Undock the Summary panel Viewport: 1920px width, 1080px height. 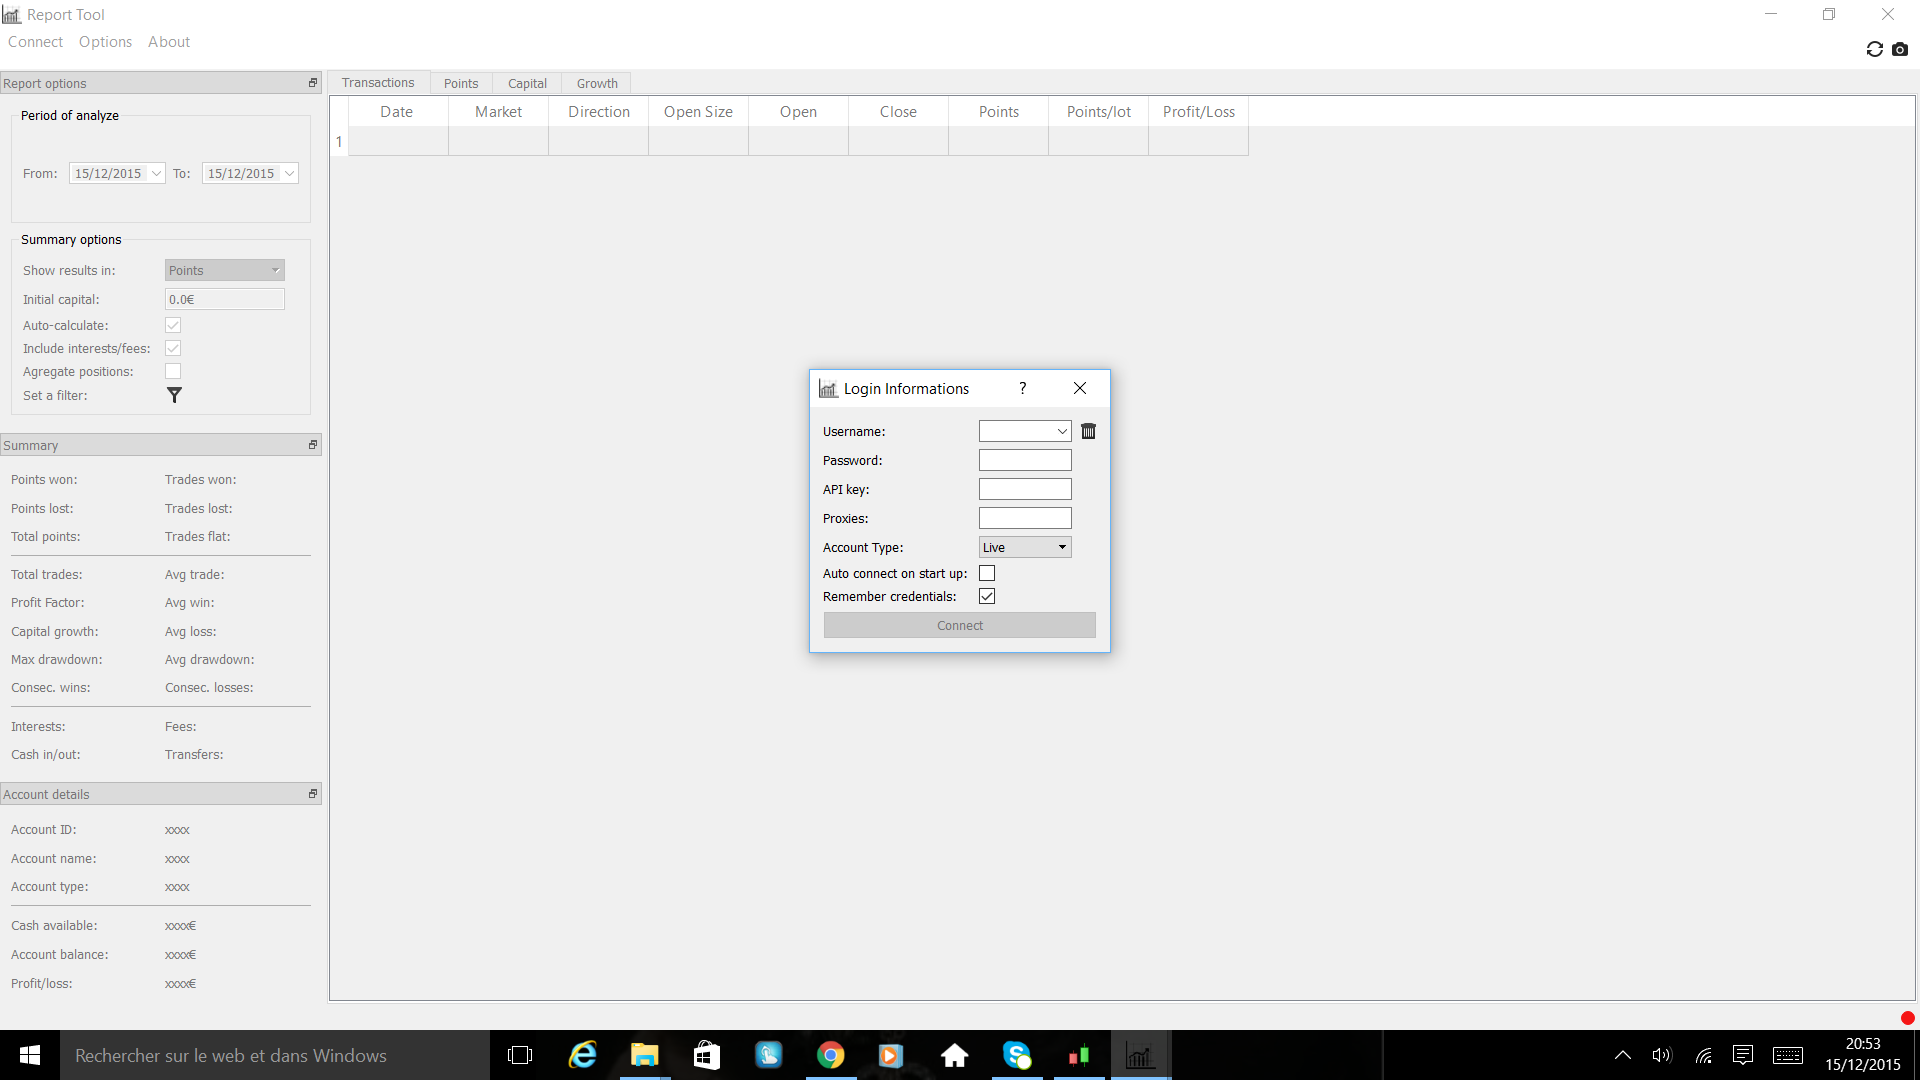point(312,445)
